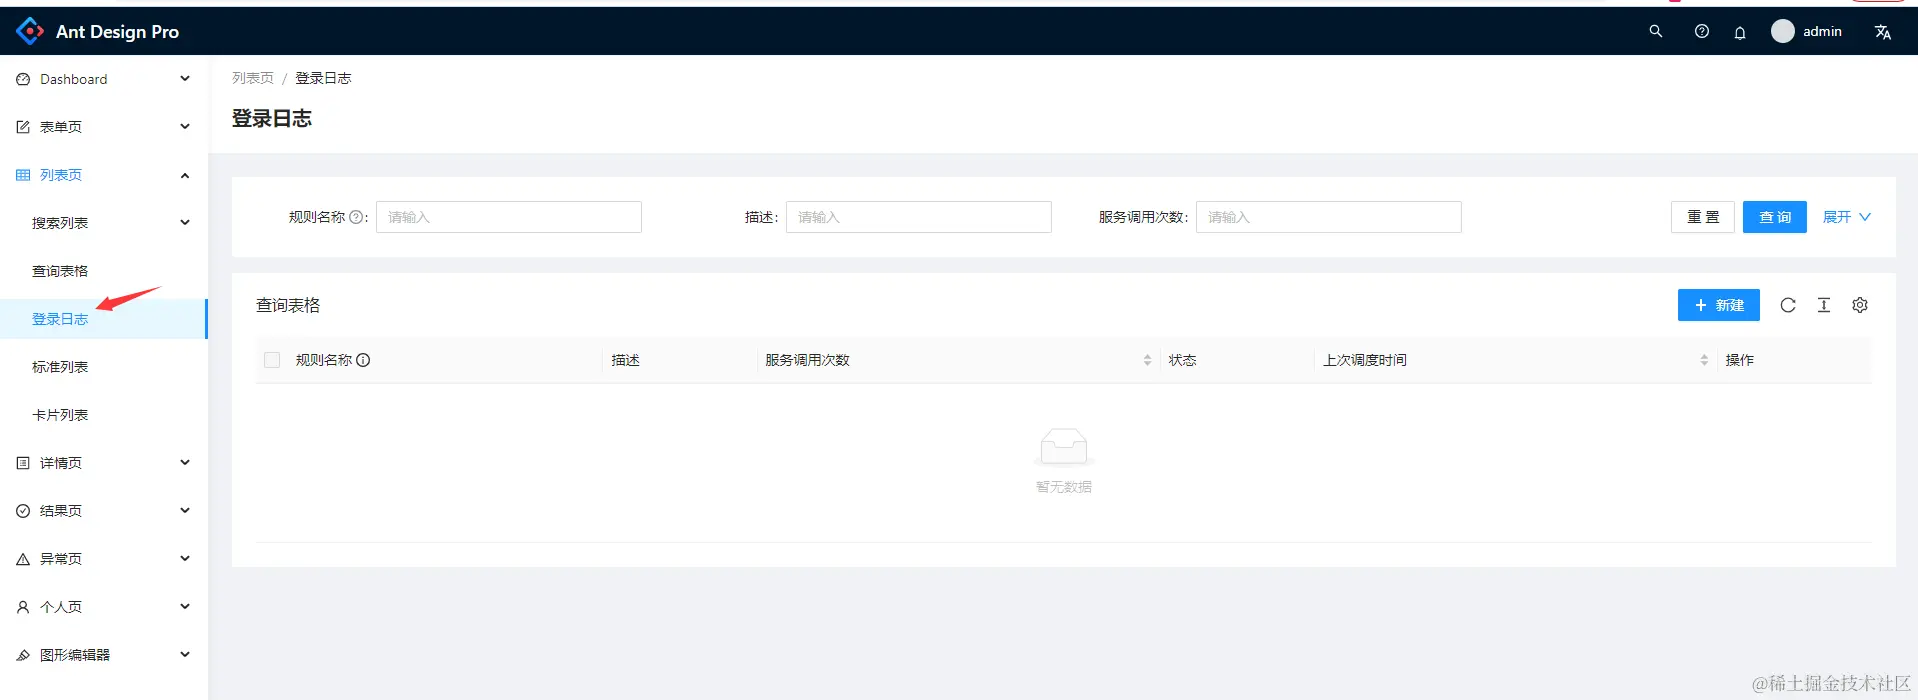Click the 规则名称 filter help icon
The height and width of the screenshot is (700, 1918).
click(356, 217)
